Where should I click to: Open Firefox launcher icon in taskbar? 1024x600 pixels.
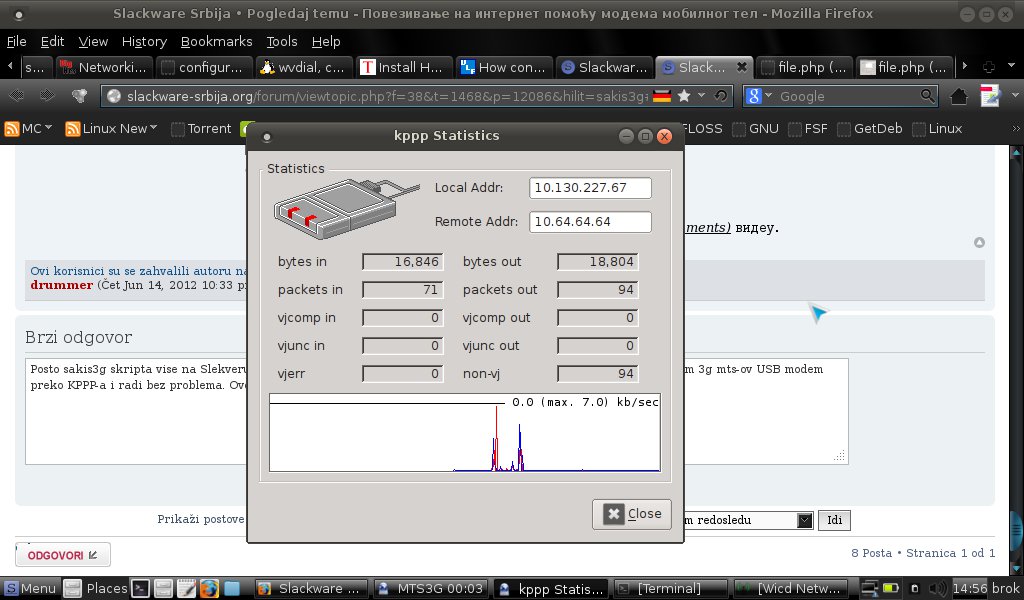pos(209,588)
